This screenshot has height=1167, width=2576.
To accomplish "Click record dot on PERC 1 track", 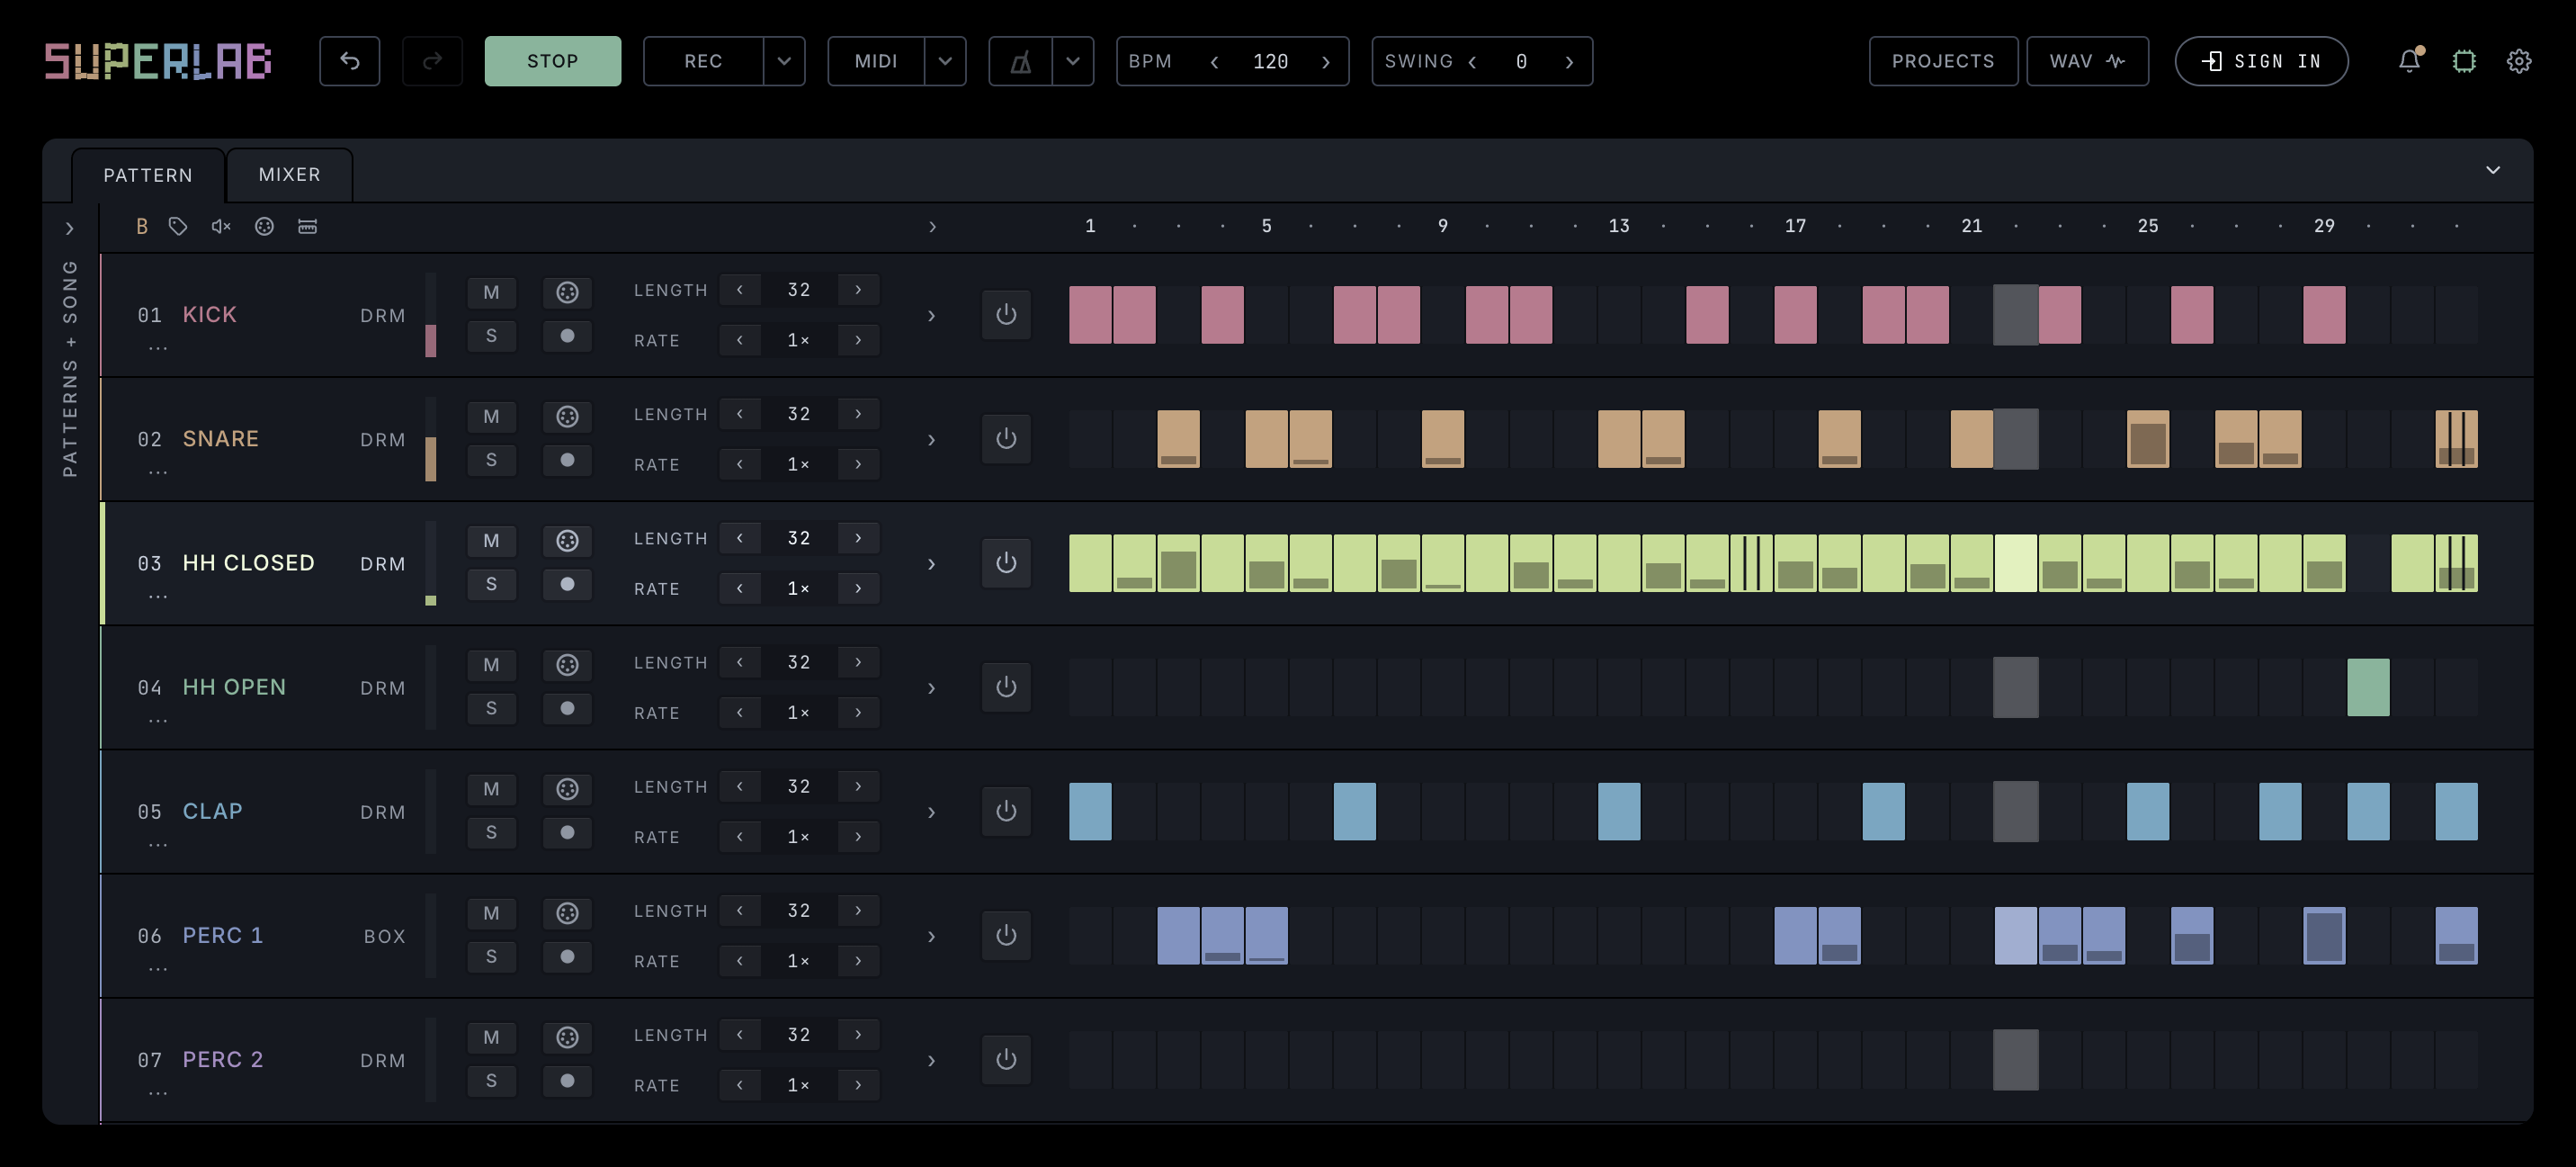I will (x=567, y=957).
